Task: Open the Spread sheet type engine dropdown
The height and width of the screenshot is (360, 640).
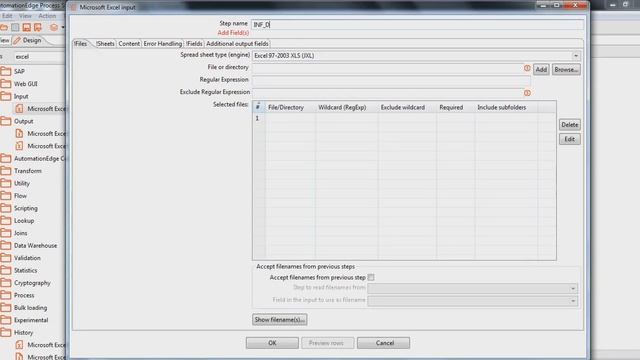Action: point(576,56)
